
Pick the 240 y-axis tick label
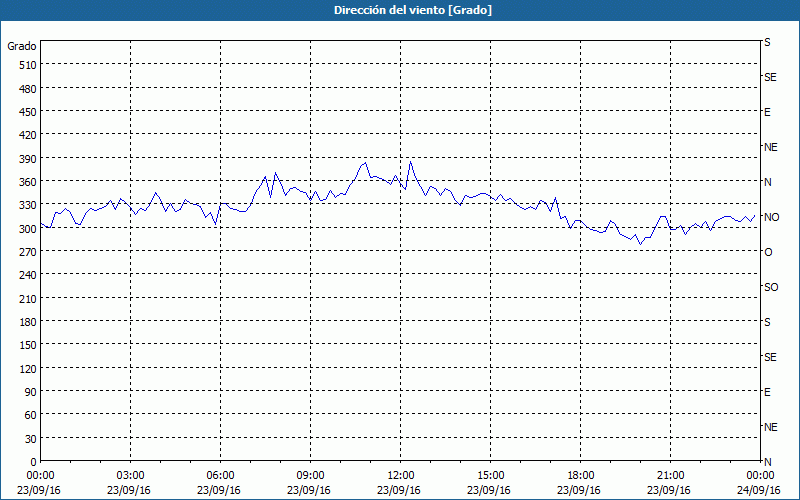click(x=28, y=276)
